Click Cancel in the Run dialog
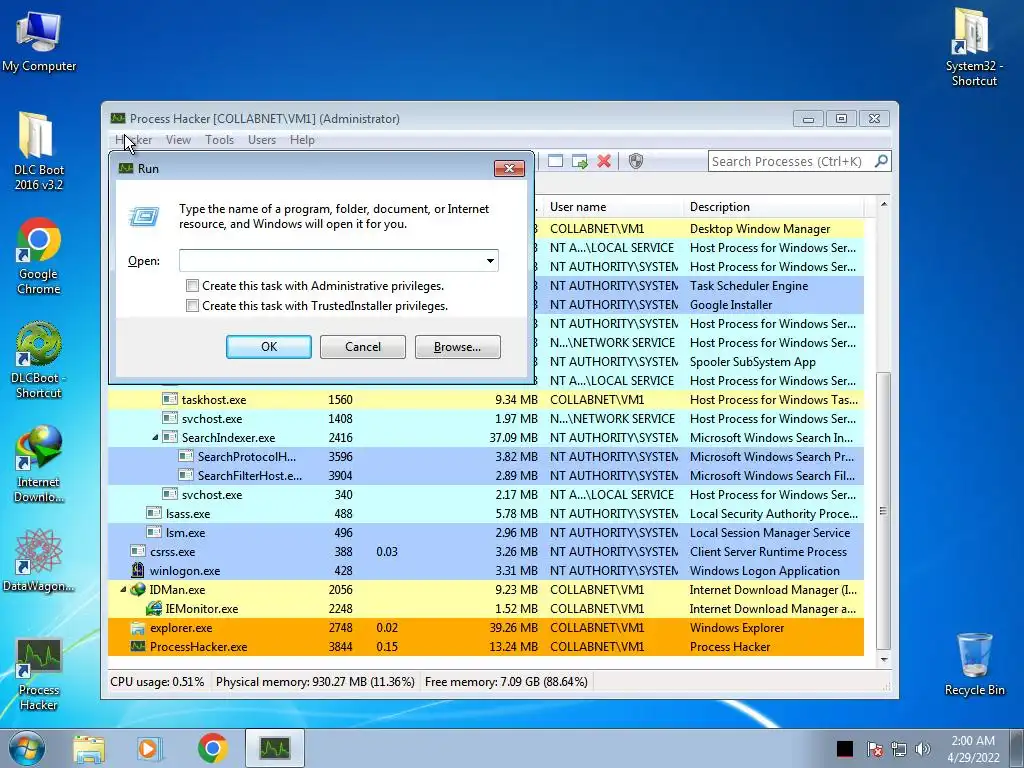1024x768 pixels. (x=362, y=347)
